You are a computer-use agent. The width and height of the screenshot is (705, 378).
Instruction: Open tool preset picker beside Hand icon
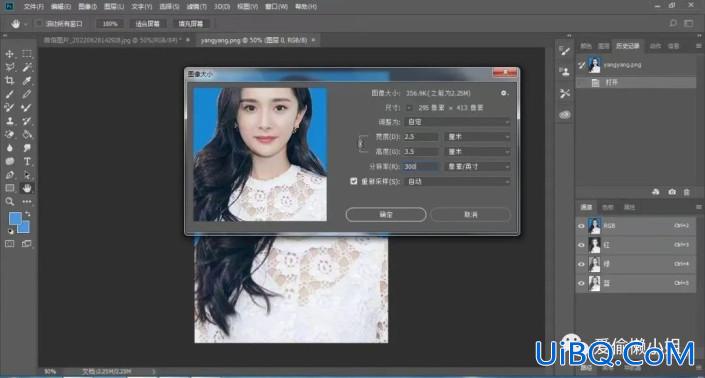(26, 24)
